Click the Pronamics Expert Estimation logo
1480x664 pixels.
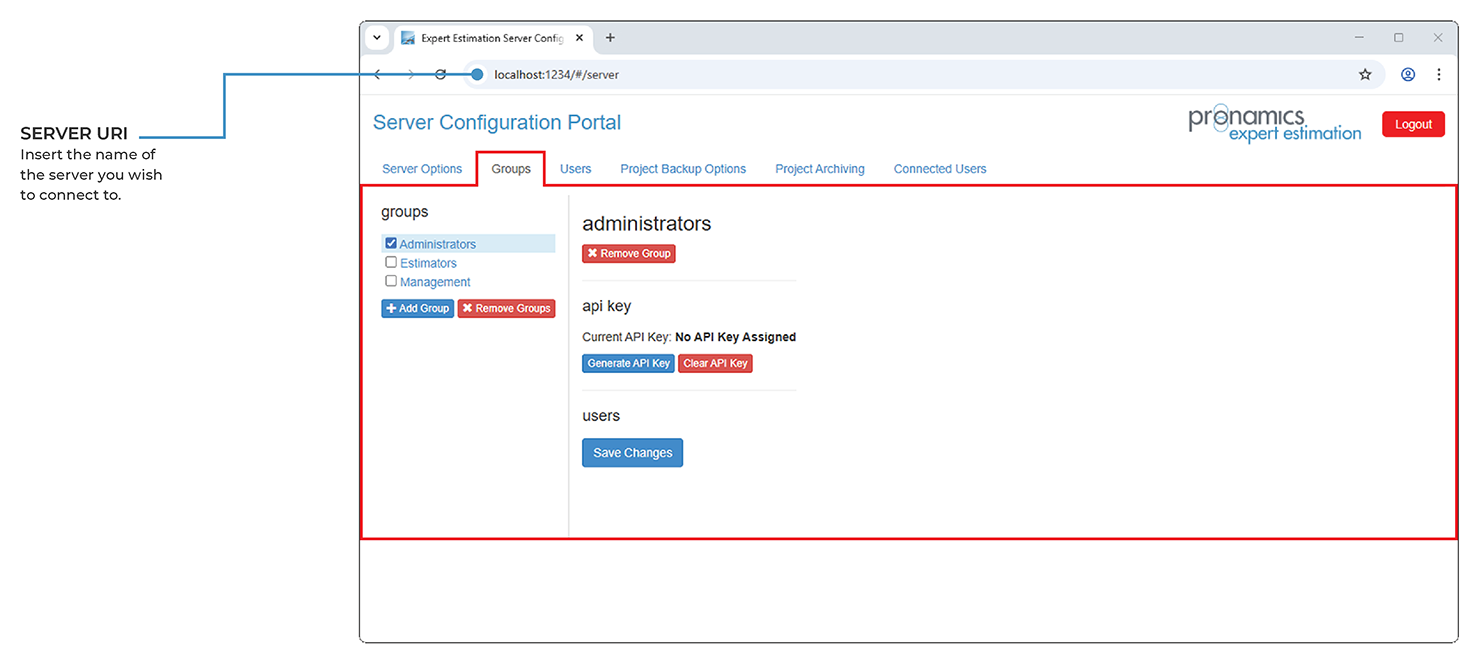coord(1274,125)
